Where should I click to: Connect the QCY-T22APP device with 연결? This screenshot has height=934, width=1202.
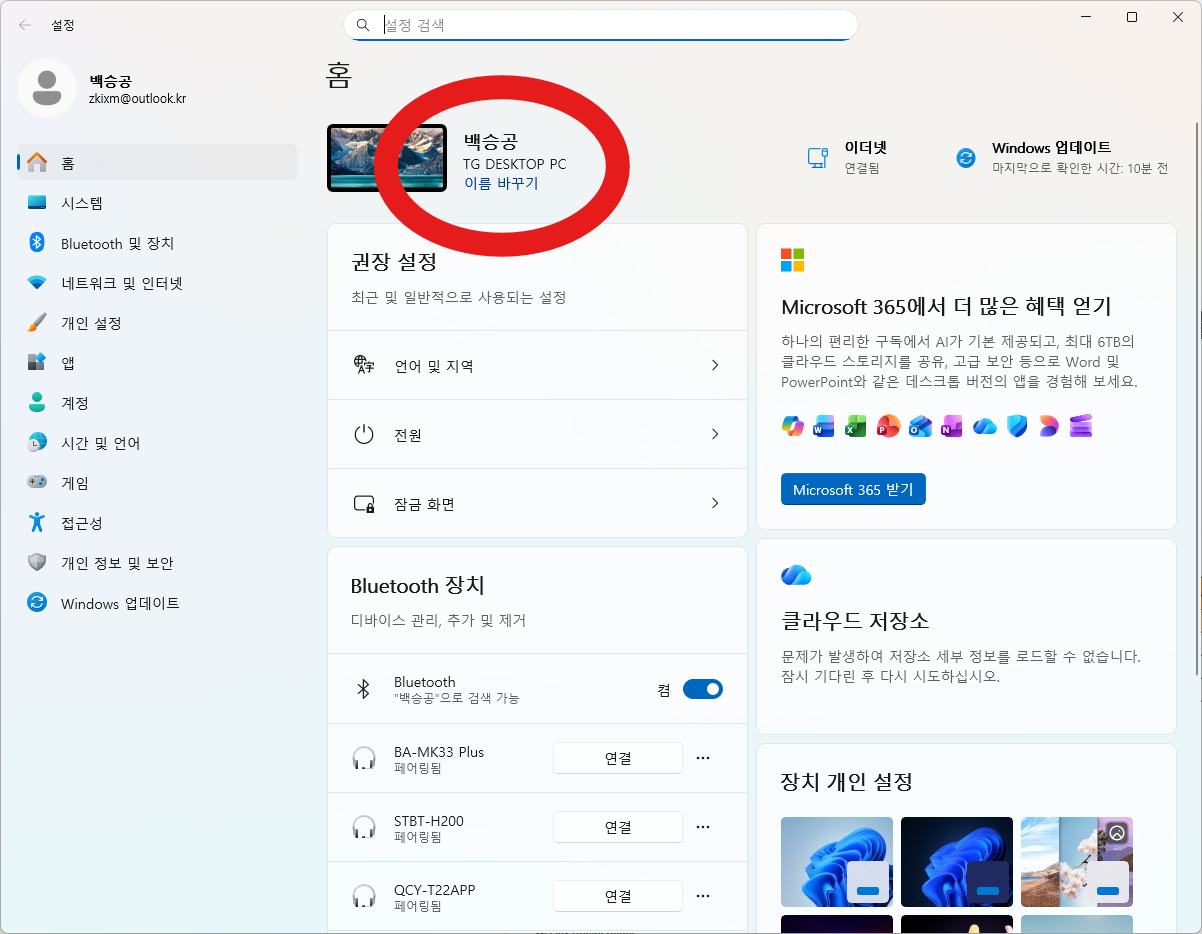click(x=617, y=896)
